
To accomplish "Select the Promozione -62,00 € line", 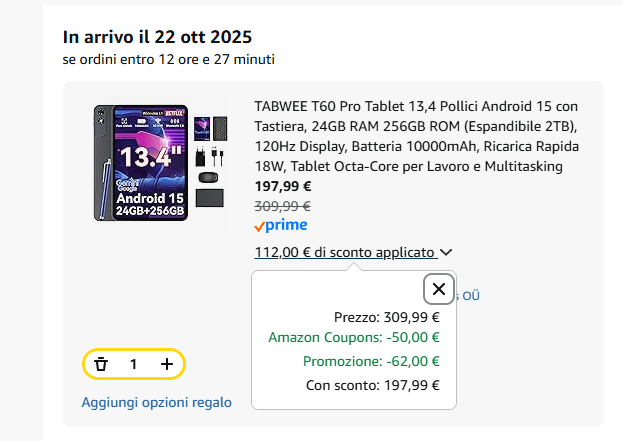I will (x=371, y=361).
